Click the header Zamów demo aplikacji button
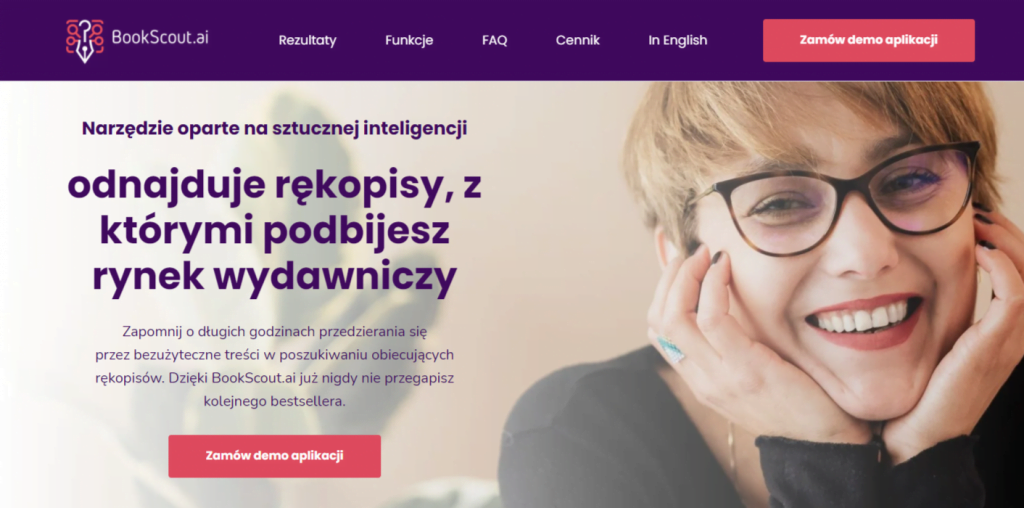 click(869, 40)
